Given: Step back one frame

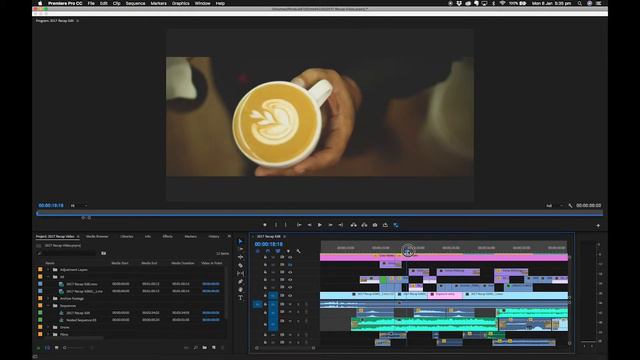Looking at the screenshot, I should pos(310,225).
